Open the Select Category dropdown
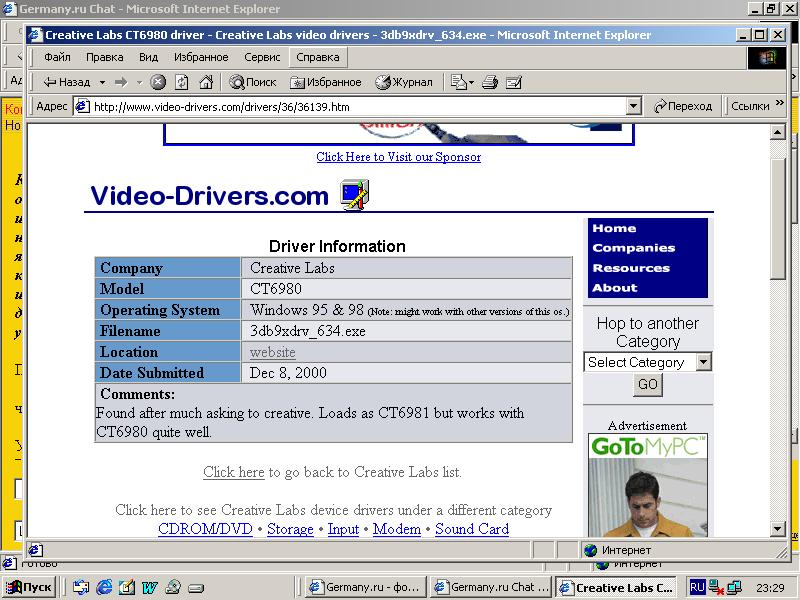The image size is (800, 600). pyautogui.click(x=647, y=362)
